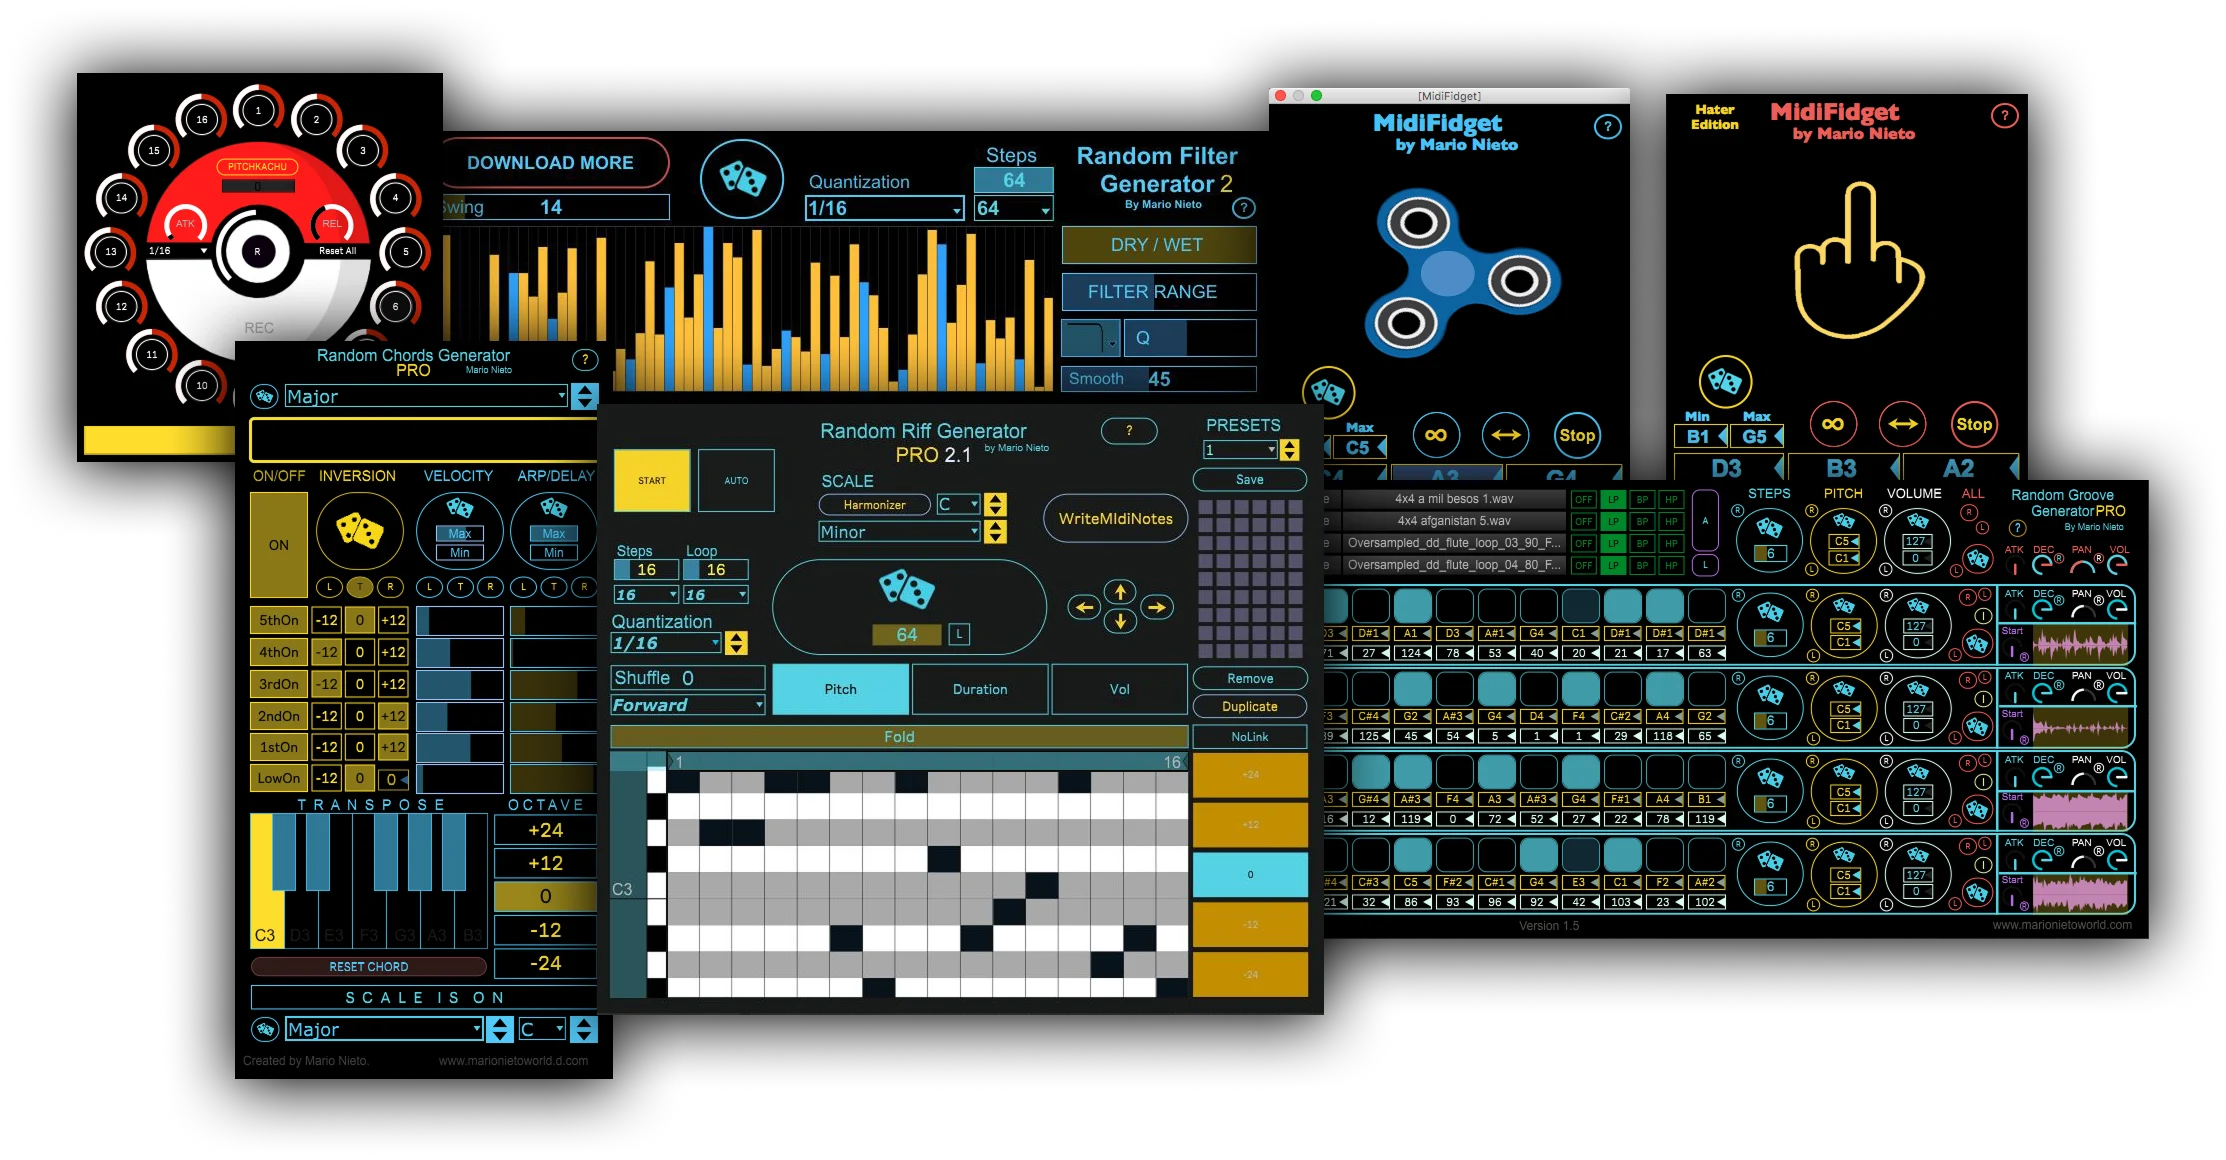
Task: Open the Forward playback direction dropdown
Action: point(686,704)
